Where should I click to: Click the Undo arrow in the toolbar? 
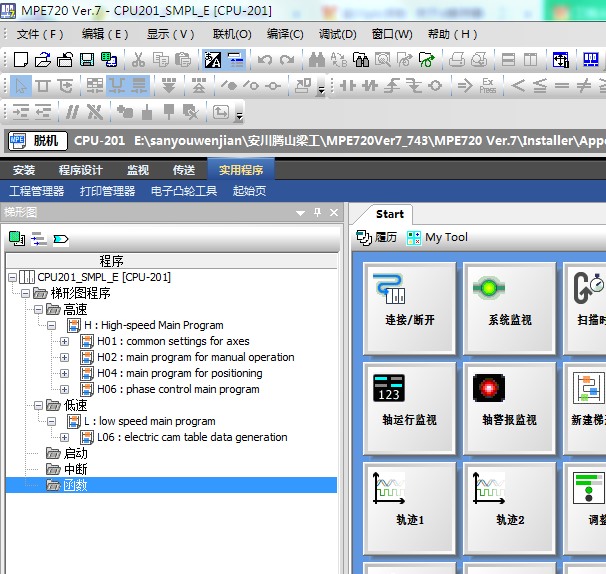[265, 60]
